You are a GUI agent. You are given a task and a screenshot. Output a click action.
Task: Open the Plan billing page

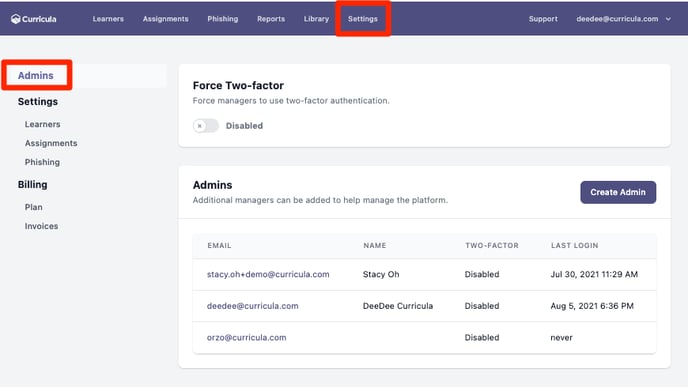[x=33, y=207]
